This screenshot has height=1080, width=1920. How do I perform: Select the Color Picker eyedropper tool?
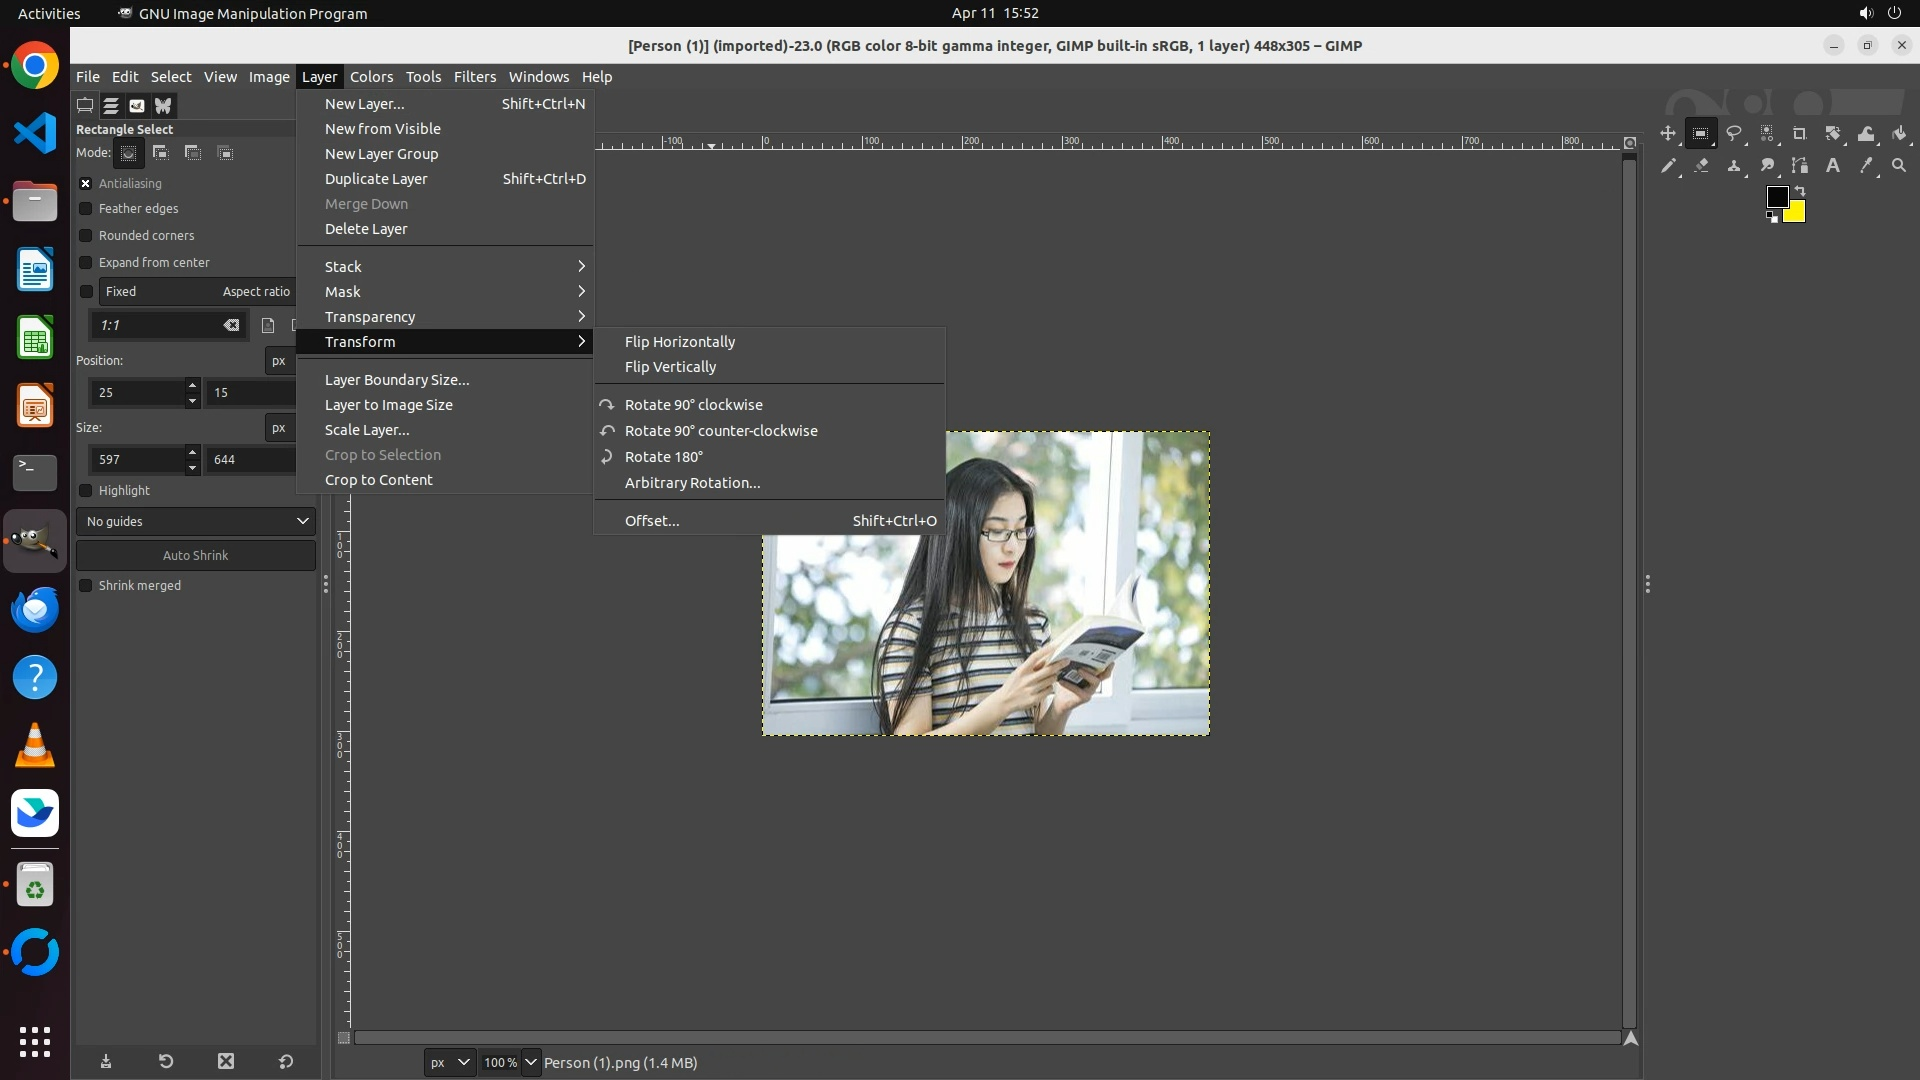click(x=1866, y=166)
